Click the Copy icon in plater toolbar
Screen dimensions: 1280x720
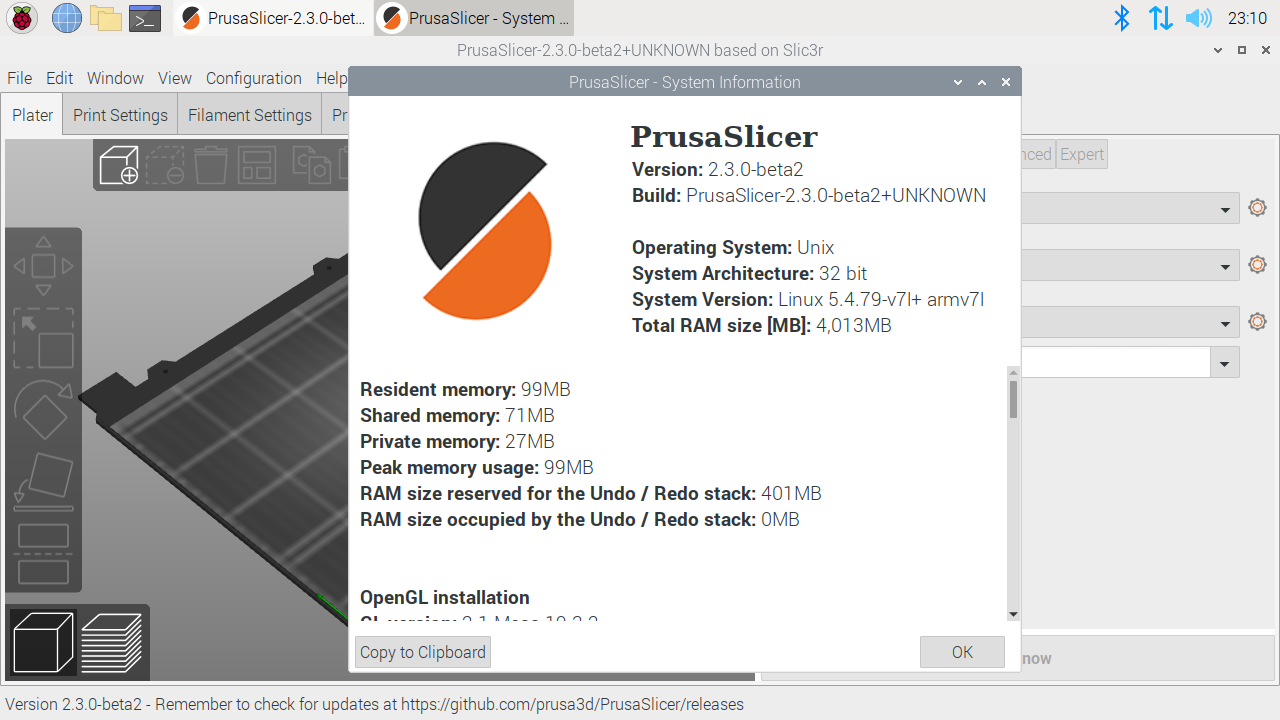pyautogui.click(x=311, y=165)
